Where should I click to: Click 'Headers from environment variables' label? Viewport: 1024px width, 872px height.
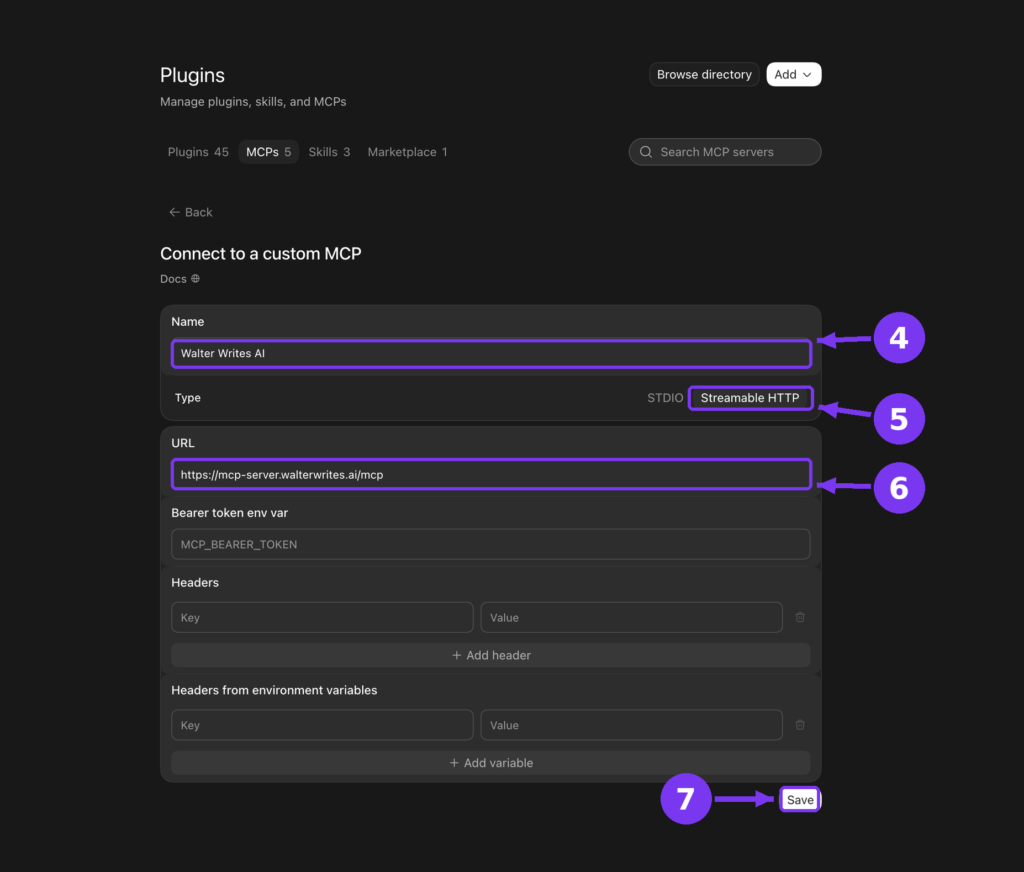pos(274,690)
